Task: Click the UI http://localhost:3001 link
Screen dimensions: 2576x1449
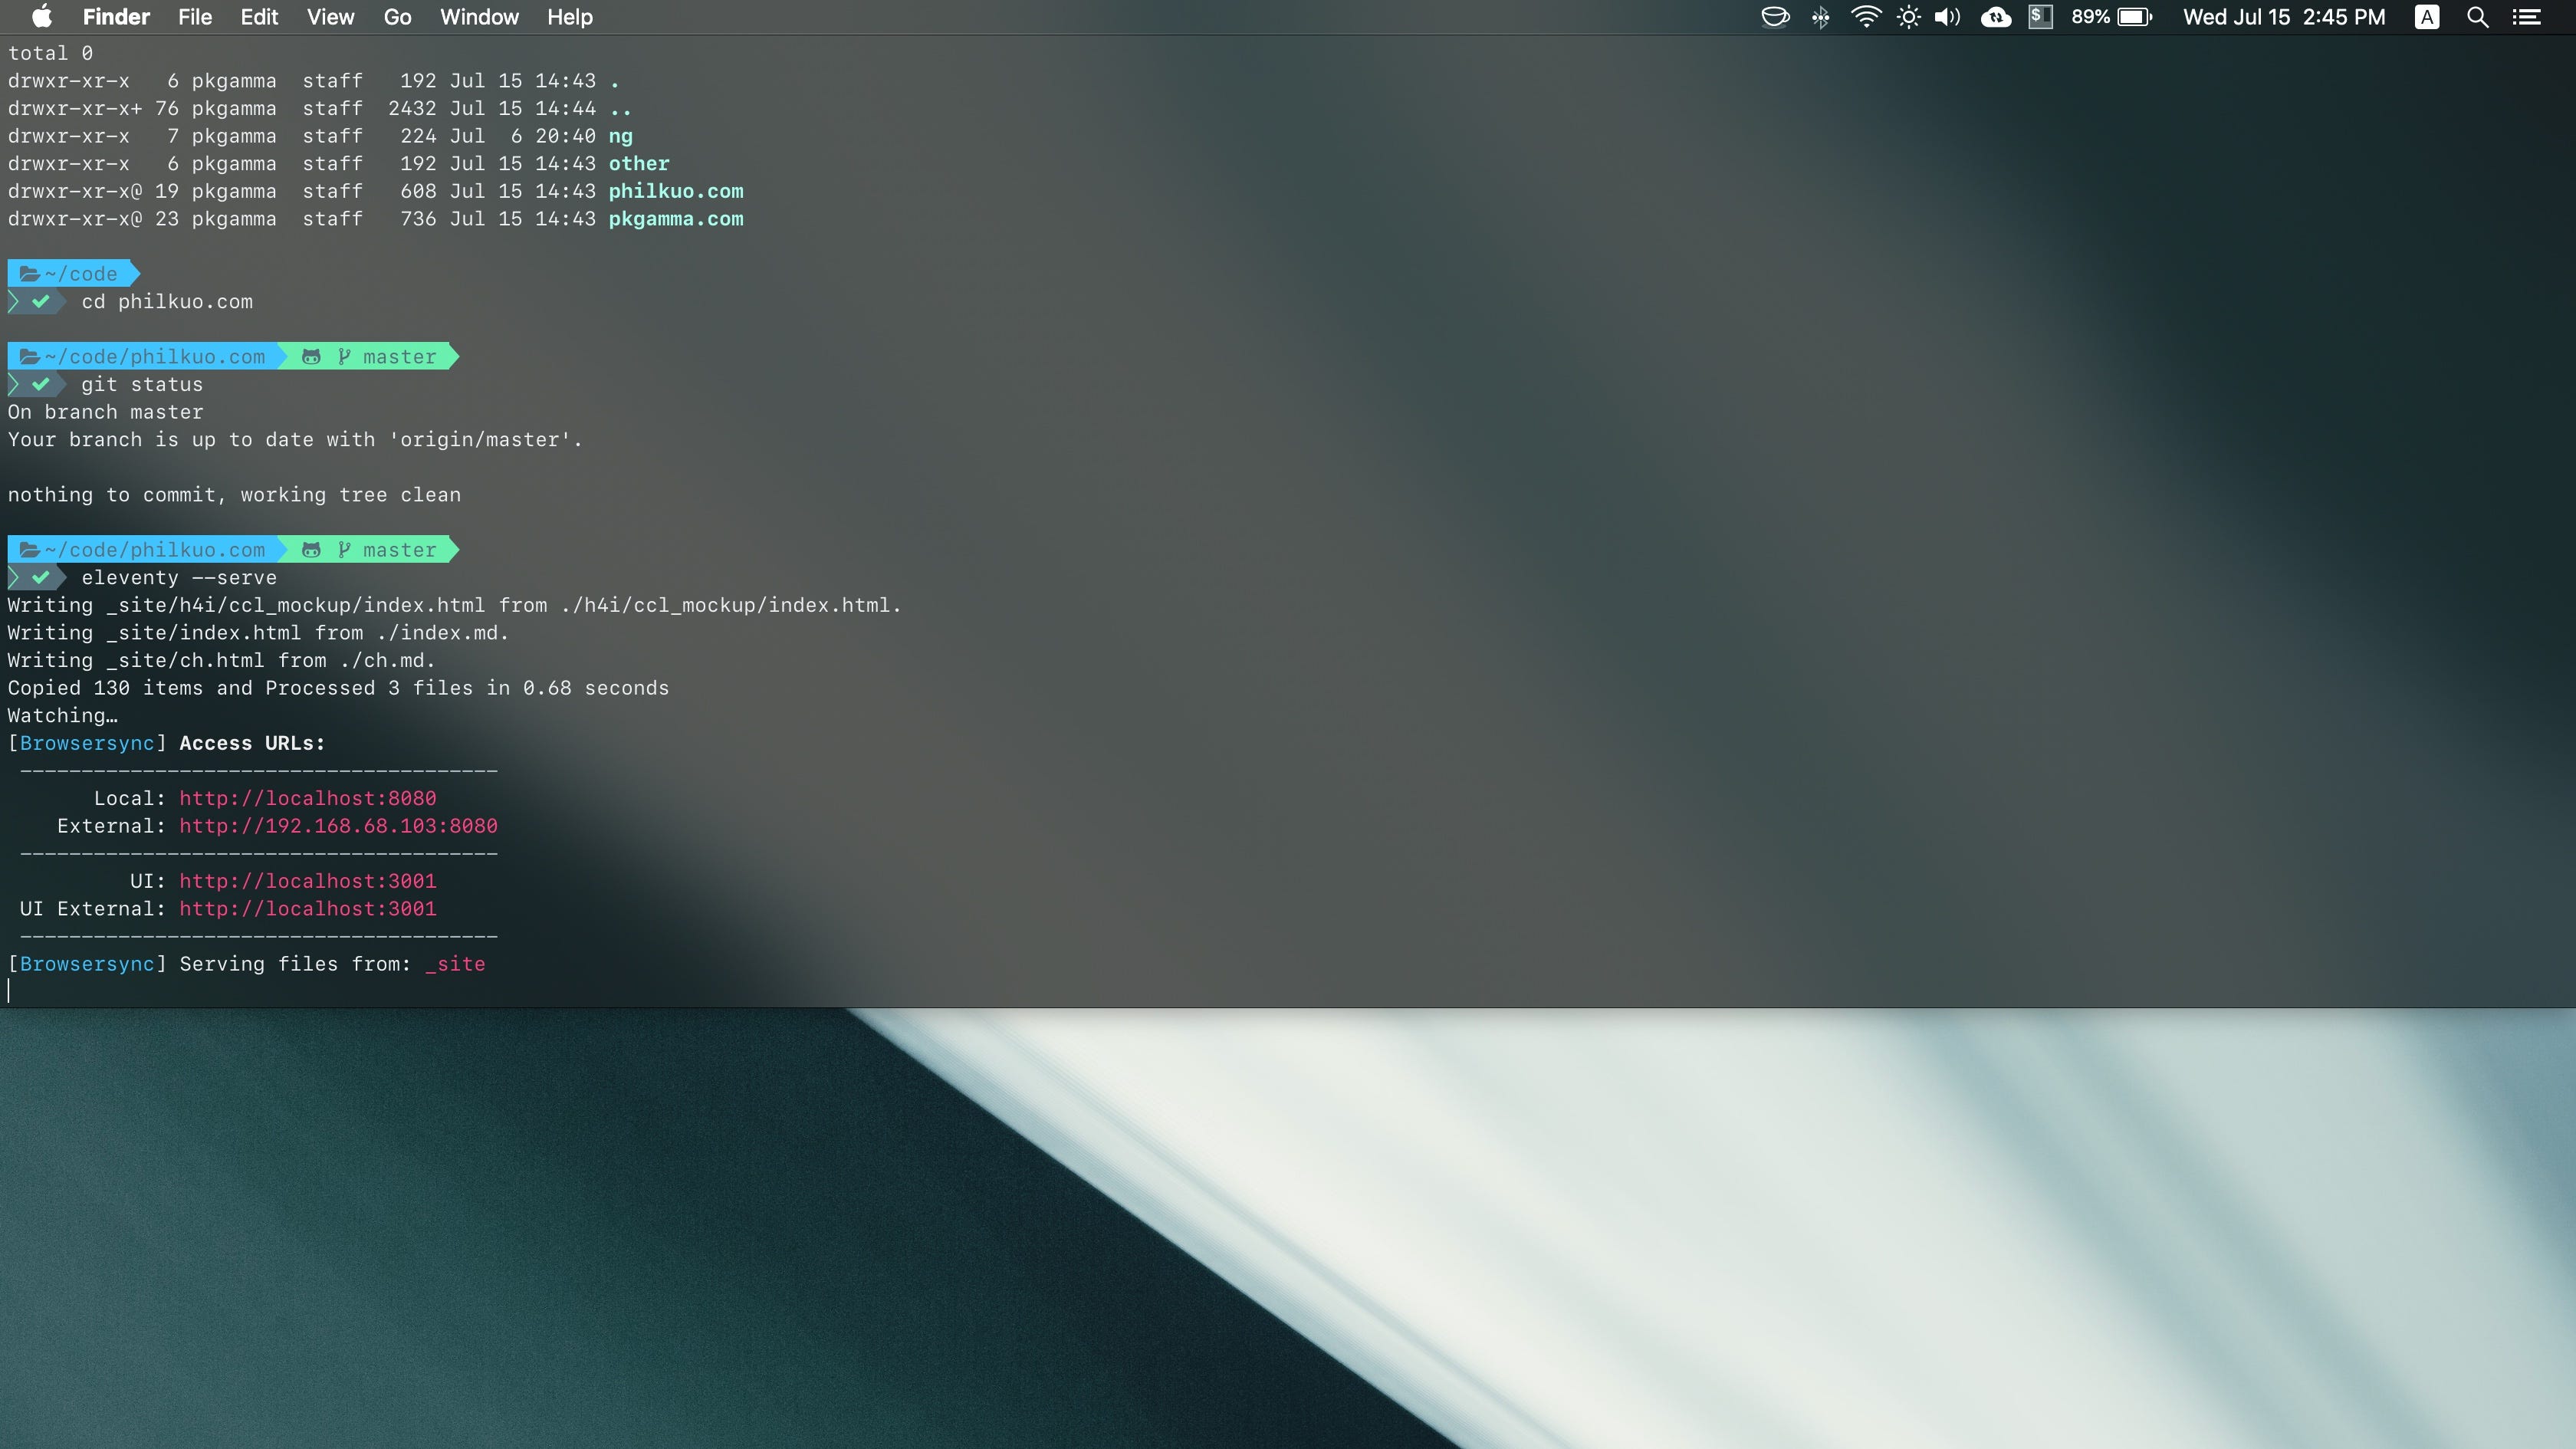Action: (x=307, y=881)
